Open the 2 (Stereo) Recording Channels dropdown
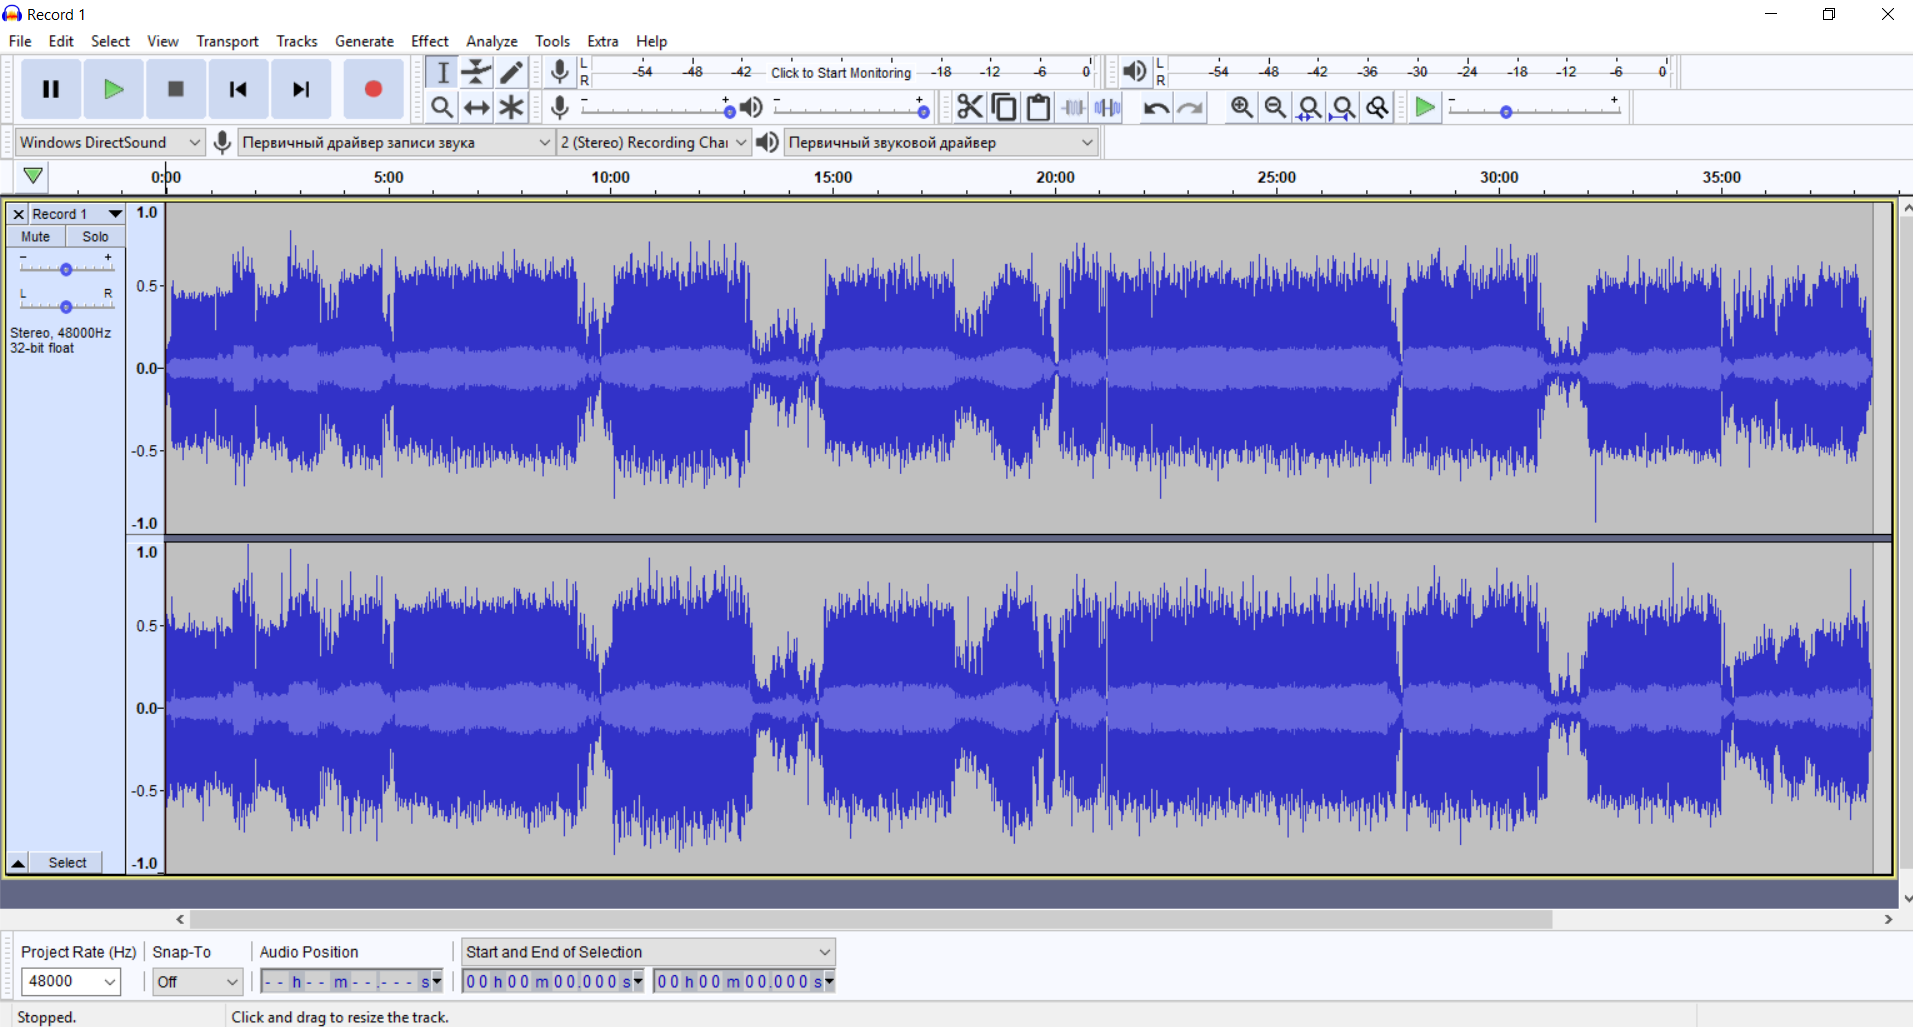This screenshot has height=1027, width=1913. [x=653, y=142]
